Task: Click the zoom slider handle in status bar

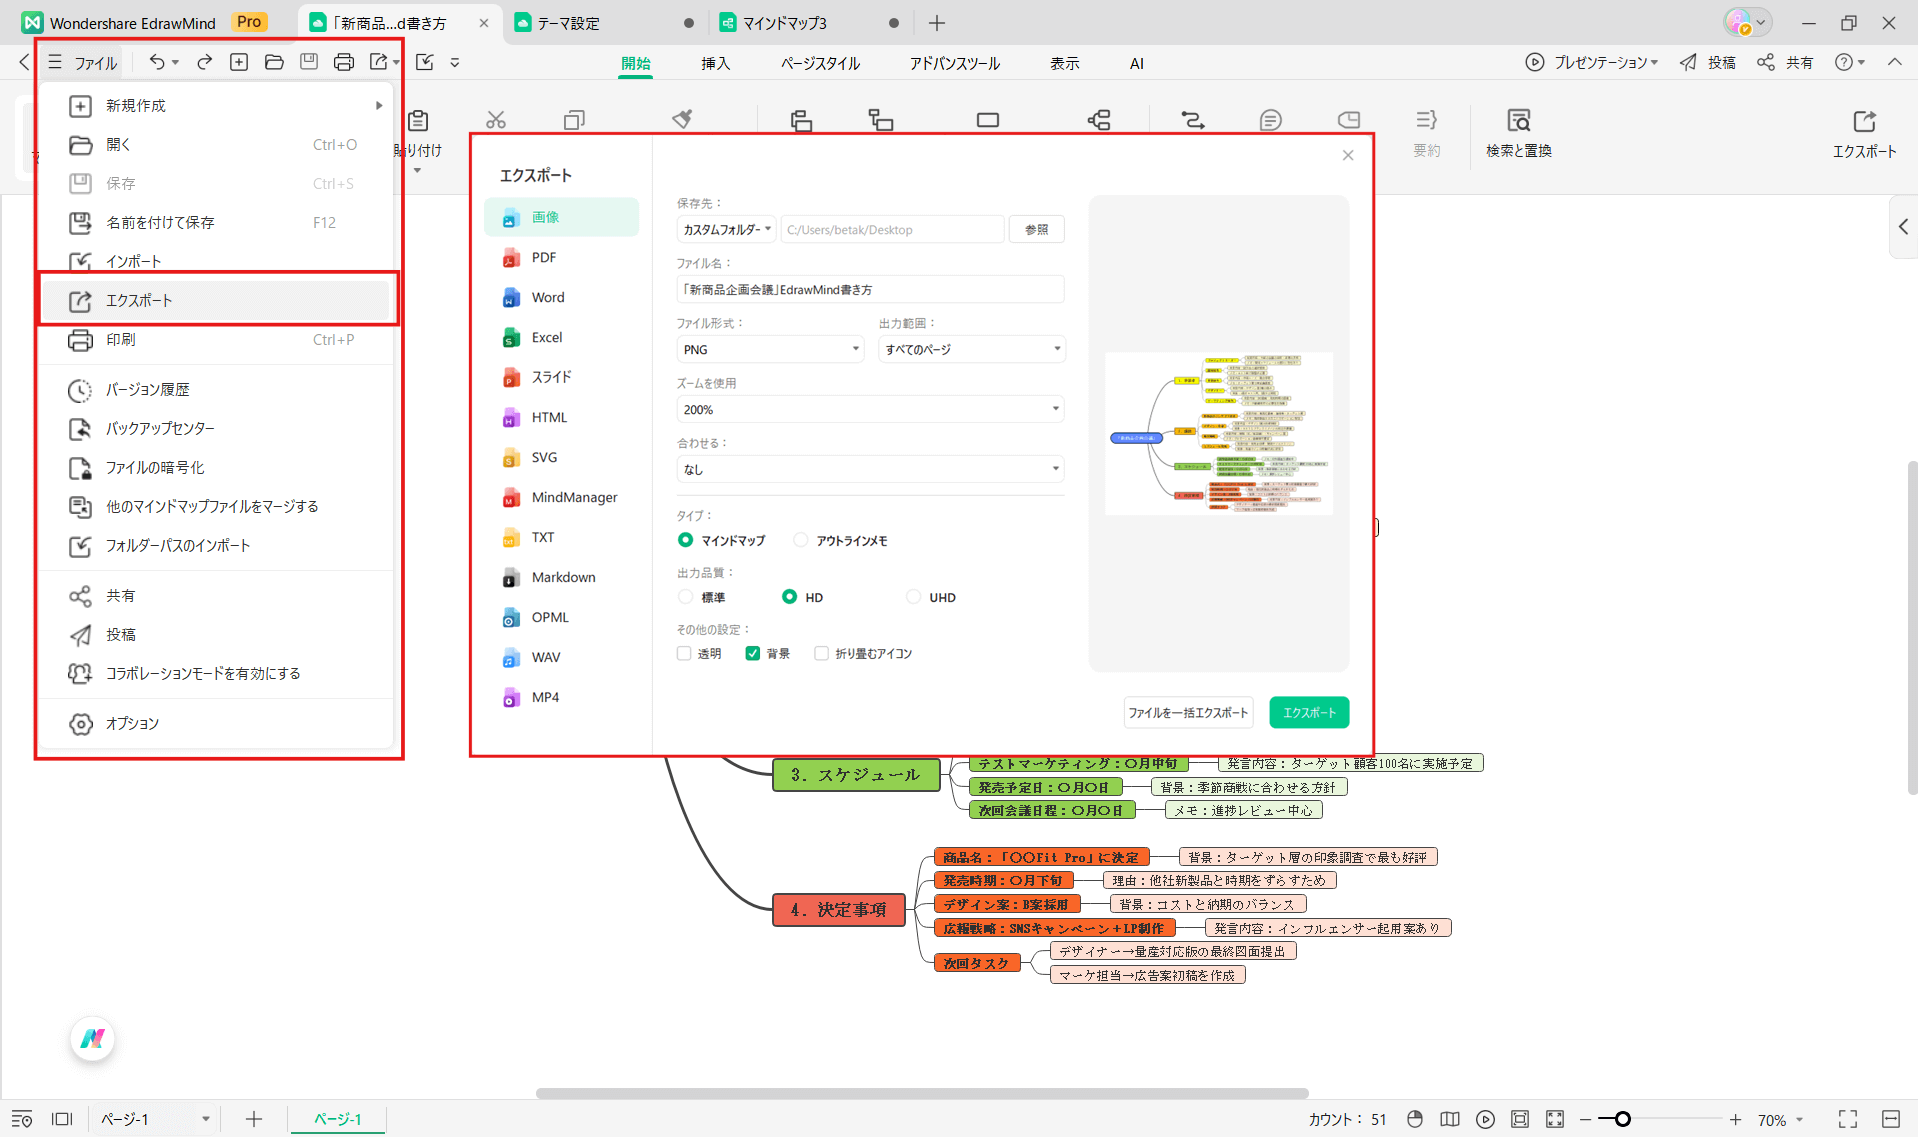Action: (x=1622, y=1119)
